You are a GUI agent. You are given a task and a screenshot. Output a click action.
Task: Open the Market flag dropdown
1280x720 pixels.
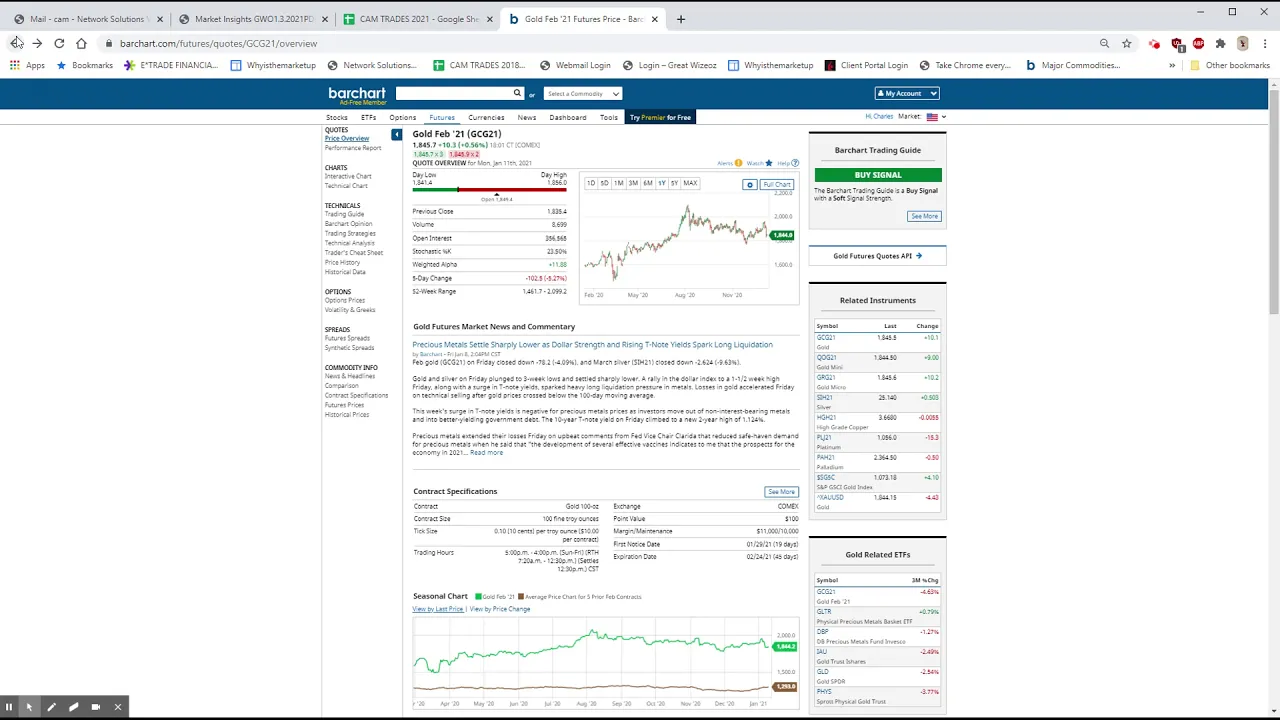click(x=935, y=117)
